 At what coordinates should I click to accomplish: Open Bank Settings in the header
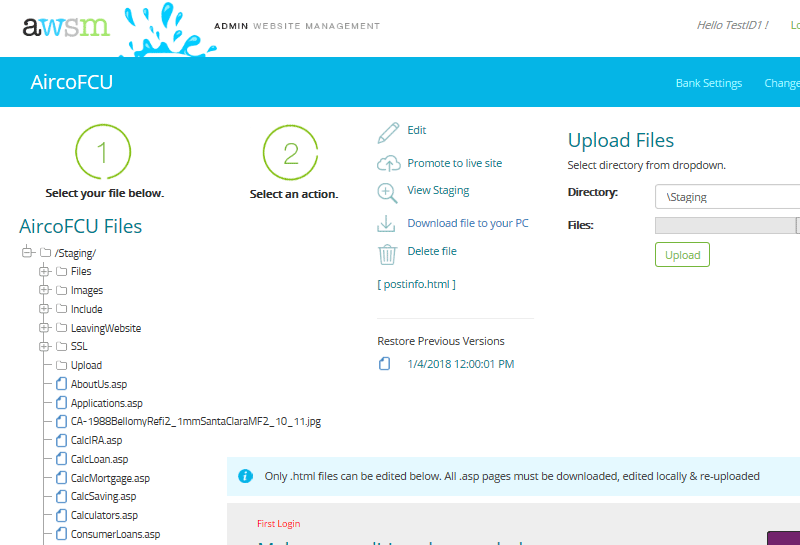[x=708, y=83]
